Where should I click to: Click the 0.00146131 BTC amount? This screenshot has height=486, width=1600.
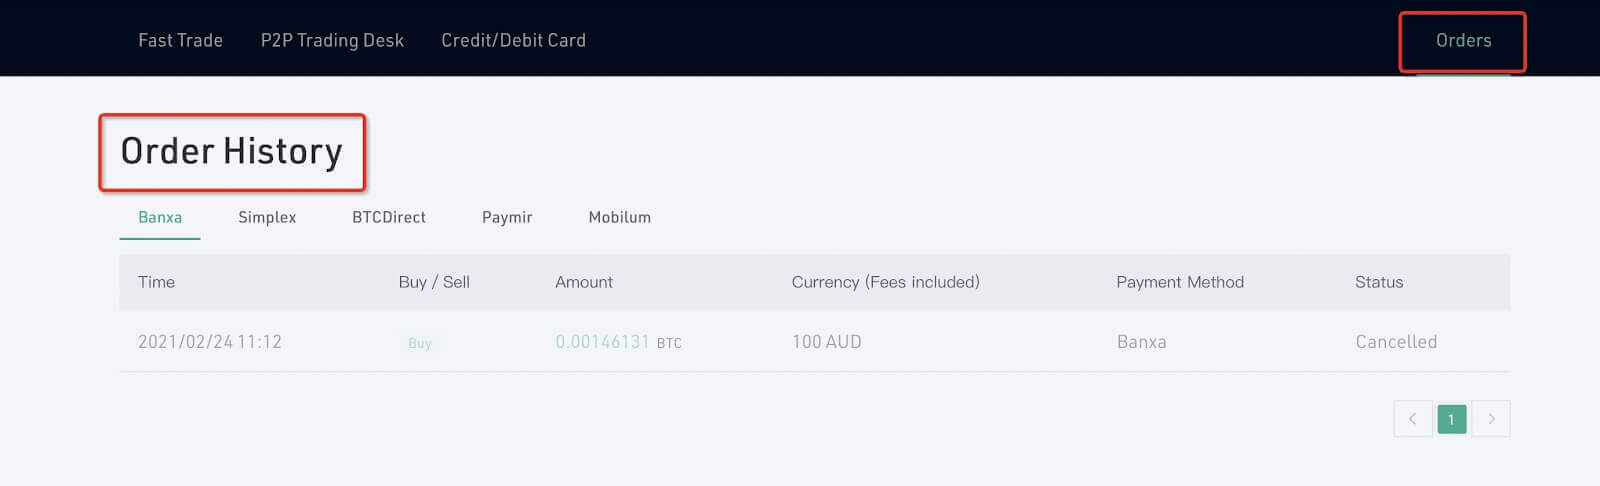[618, 342]
